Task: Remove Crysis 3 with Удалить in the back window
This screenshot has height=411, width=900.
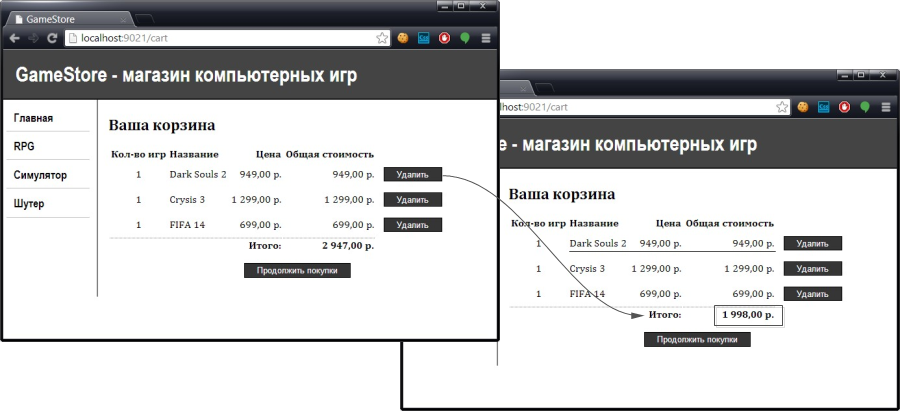Action: click(813, 269)
